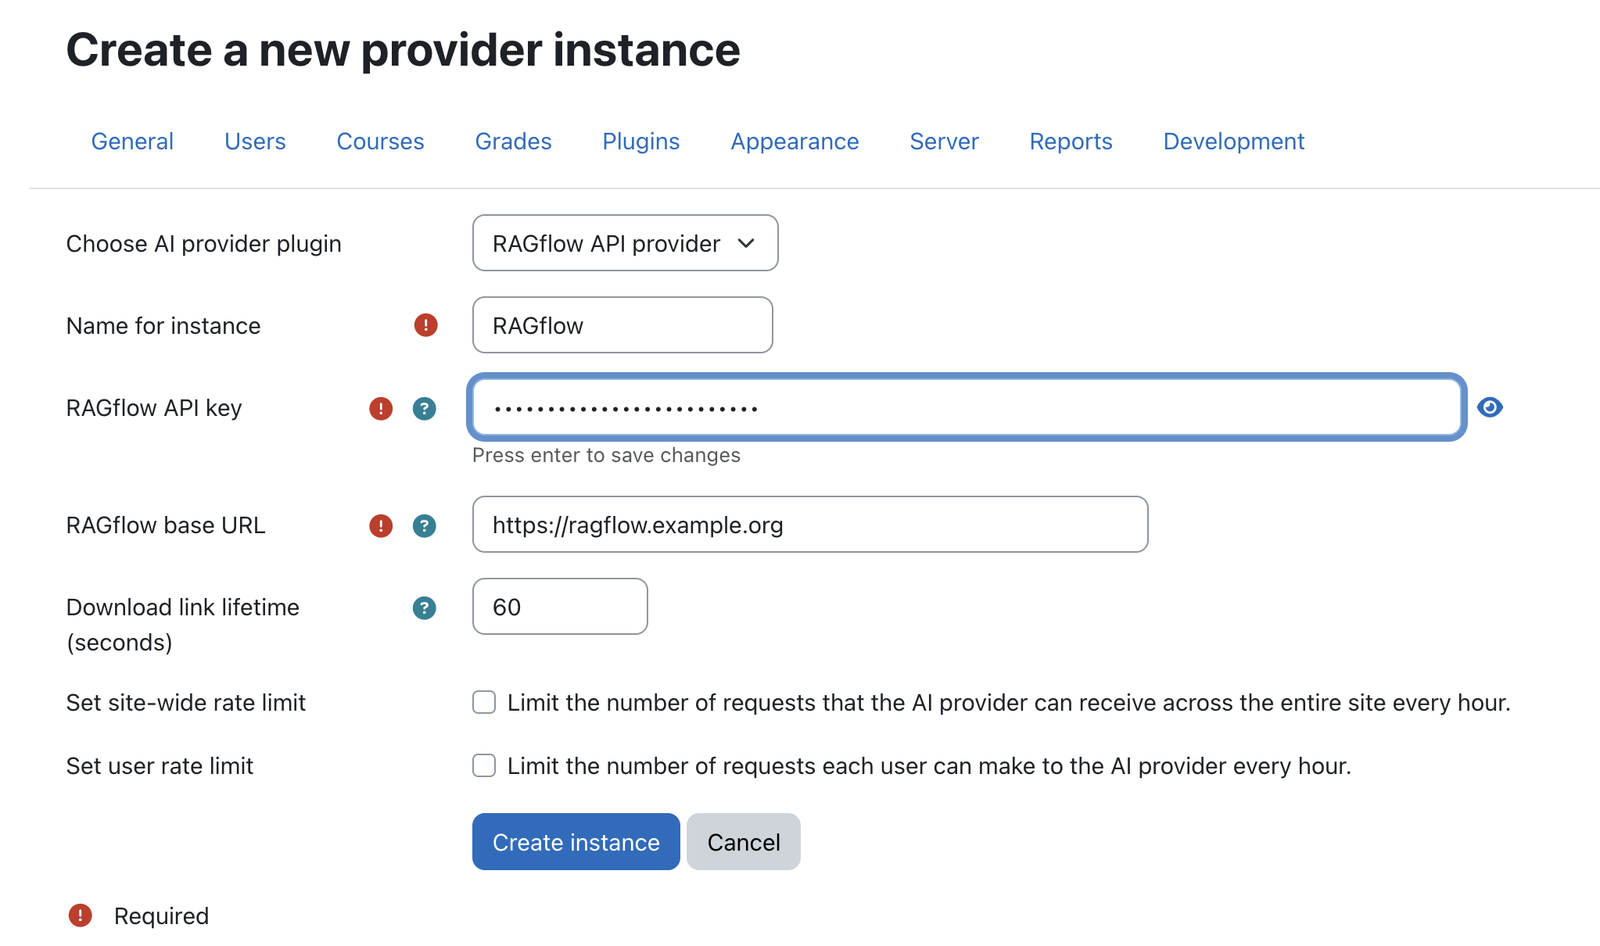Focus the RAGflow base URL field
This screenshot has height=946, width=1600.
[810, 525]
